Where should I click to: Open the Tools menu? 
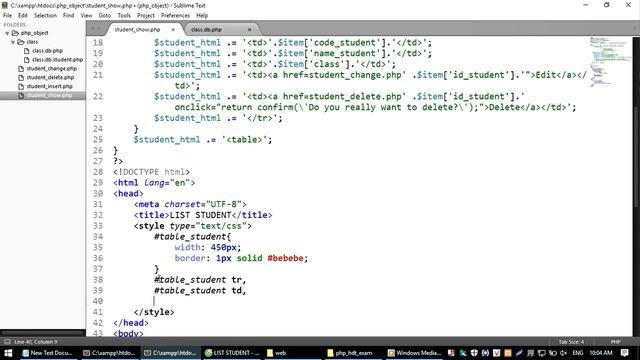[124, 16]
